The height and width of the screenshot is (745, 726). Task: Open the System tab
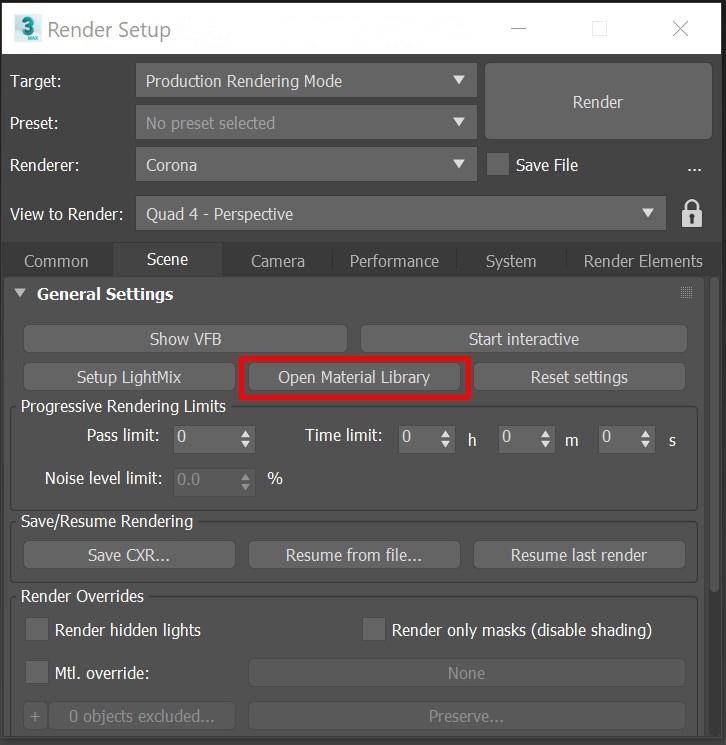[511, 261]
